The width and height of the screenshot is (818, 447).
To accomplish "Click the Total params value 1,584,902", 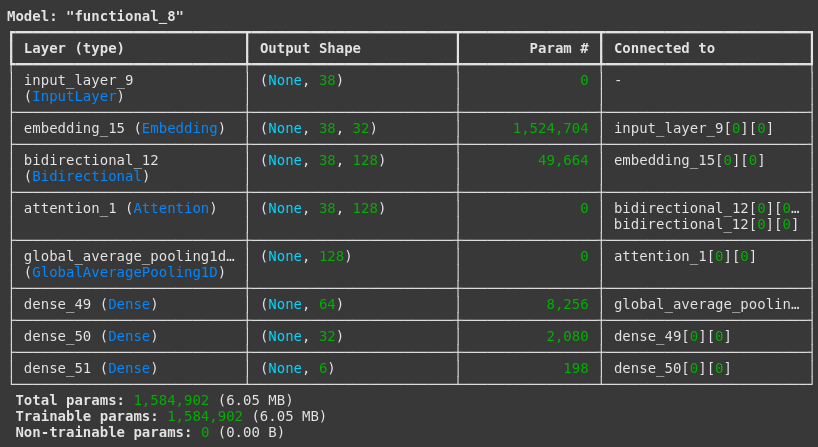I will (171, 400).
